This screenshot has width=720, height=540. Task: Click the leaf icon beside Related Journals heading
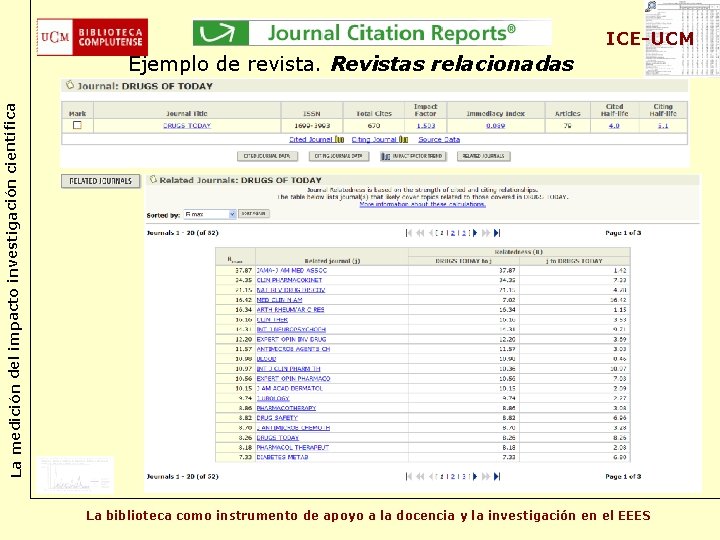(x=153, y=180)
